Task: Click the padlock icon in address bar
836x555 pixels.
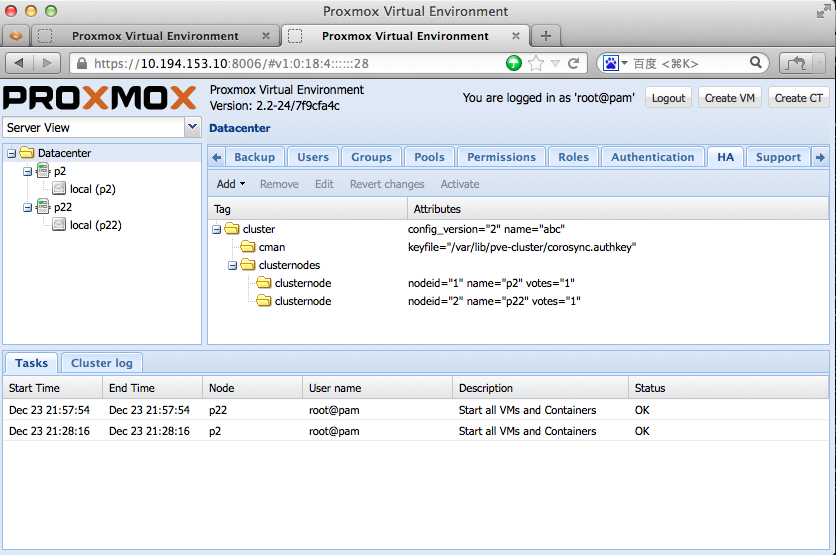Action: point(82,63)
